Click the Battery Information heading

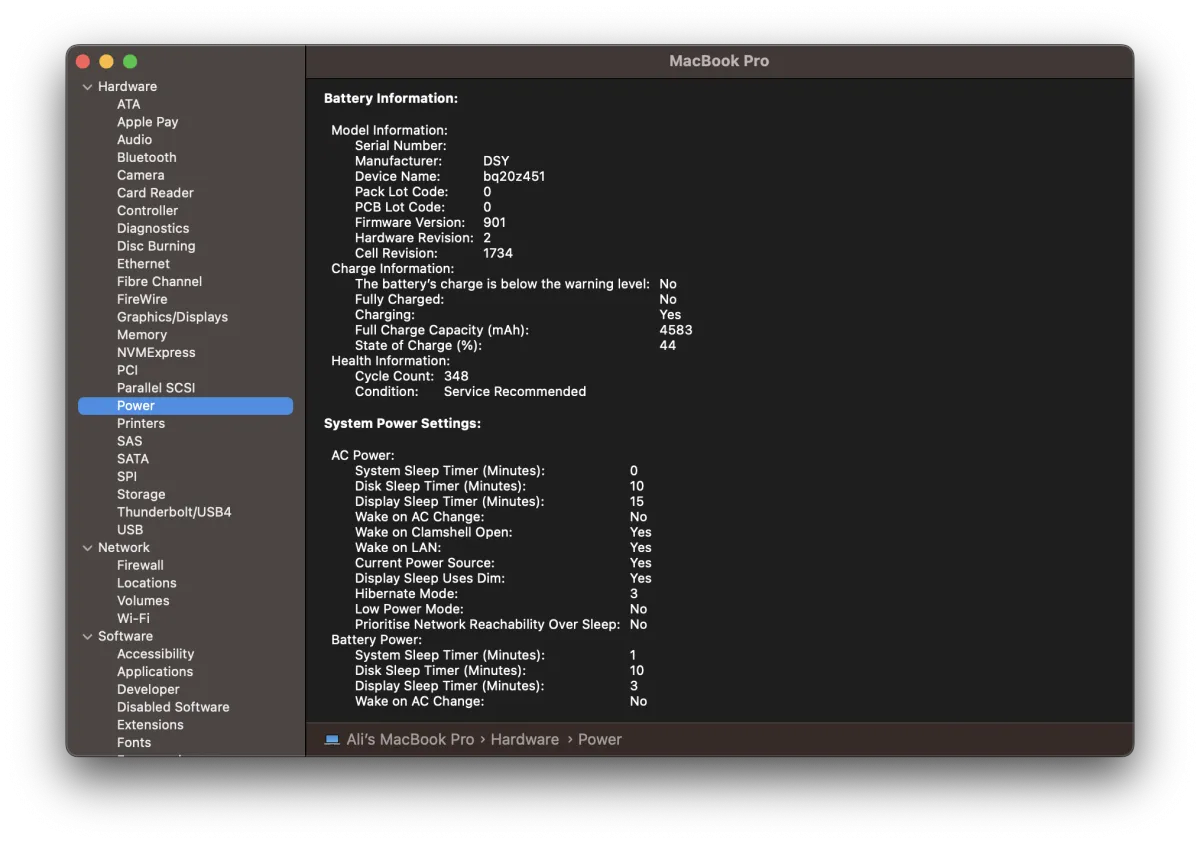pyautogui.click(x=391, y=99)
